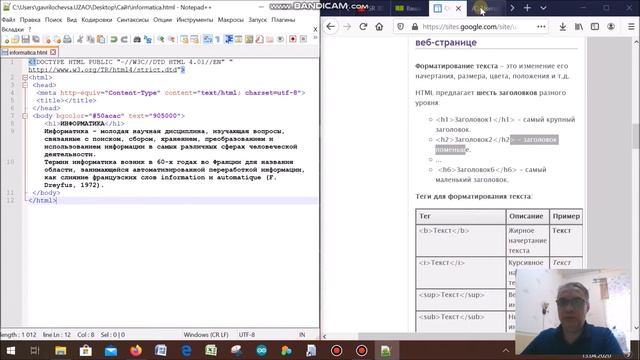This screenshot has width=640, height=360.
Task: Open Microsoft Edge from the taskbar
Action: point(186,351)
